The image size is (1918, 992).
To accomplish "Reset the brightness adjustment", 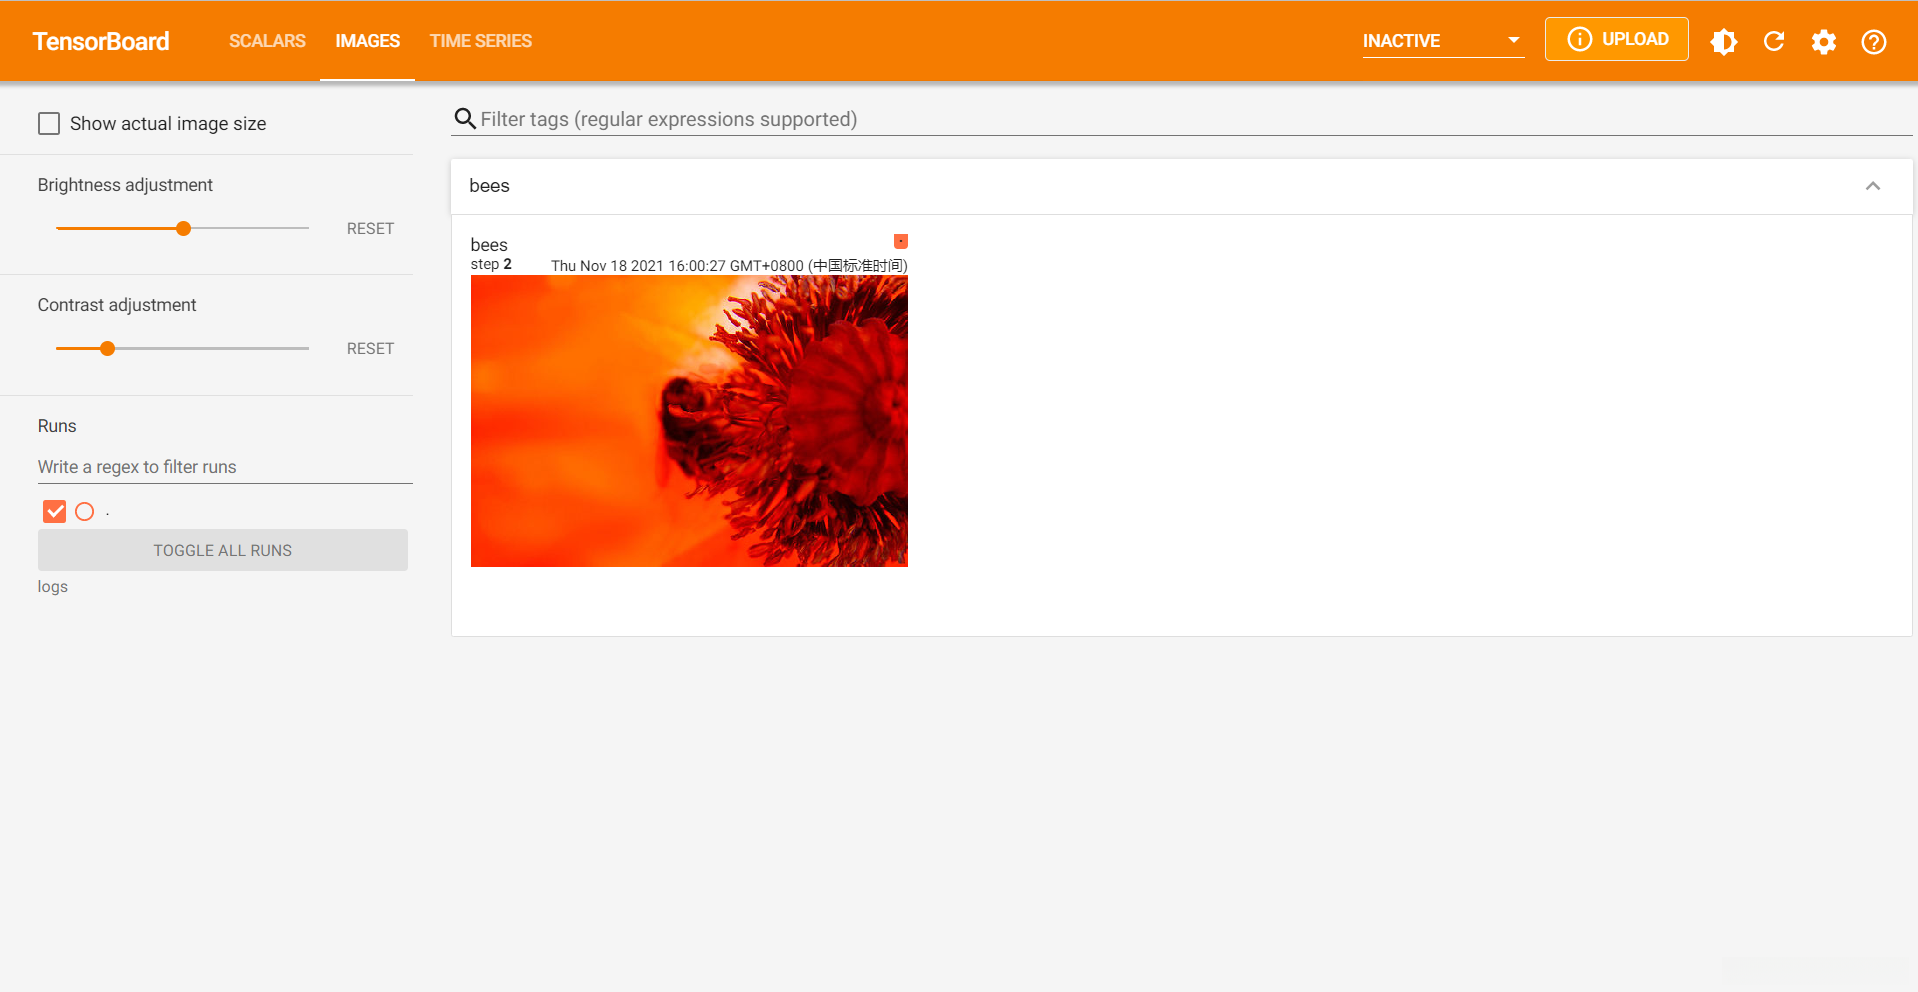I will (x=370, y=229).
